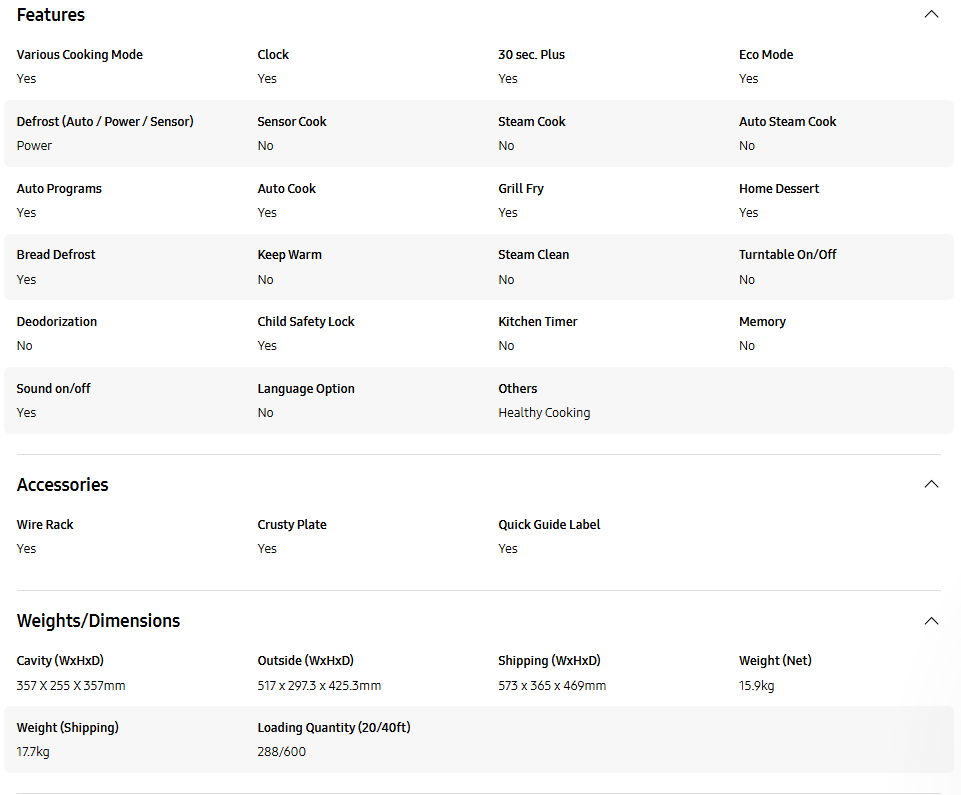Click the Healthy Cooking value text
Screen dimensions: 961x795
[544, 413]
